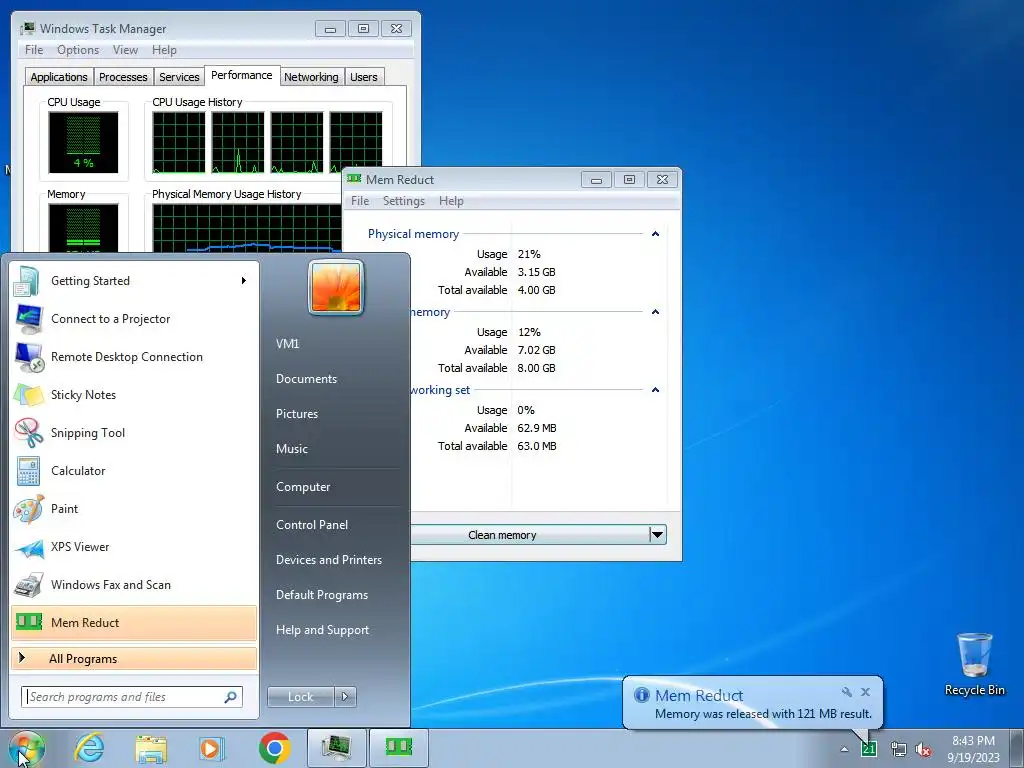Collapse the working set section chevron

(655, 390)
